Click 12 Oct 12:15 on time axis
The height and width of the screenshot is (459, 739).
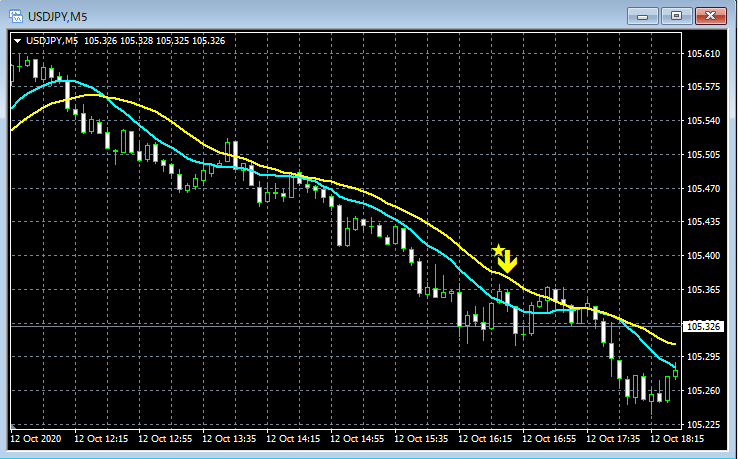click(101, 439)
